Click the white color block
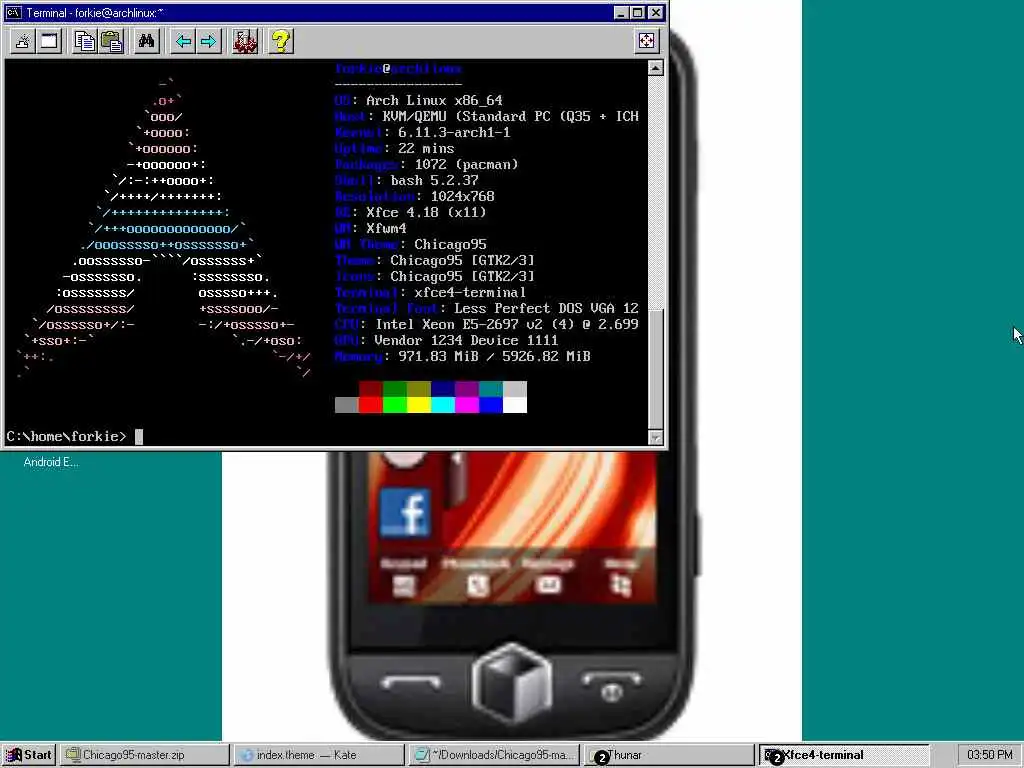1024x768 pixels. (515, 405)
